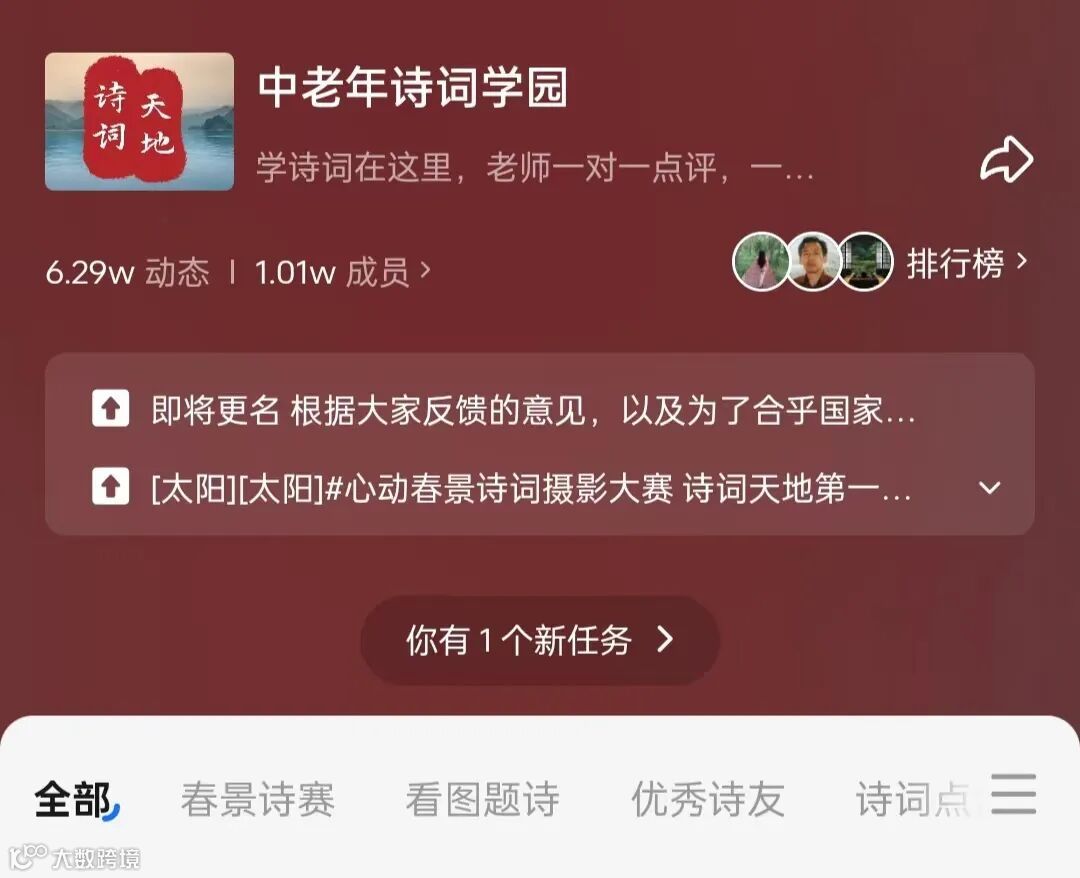Expand pinned posts with the down chevron
Screen dimensions: 1080x878
990,488
